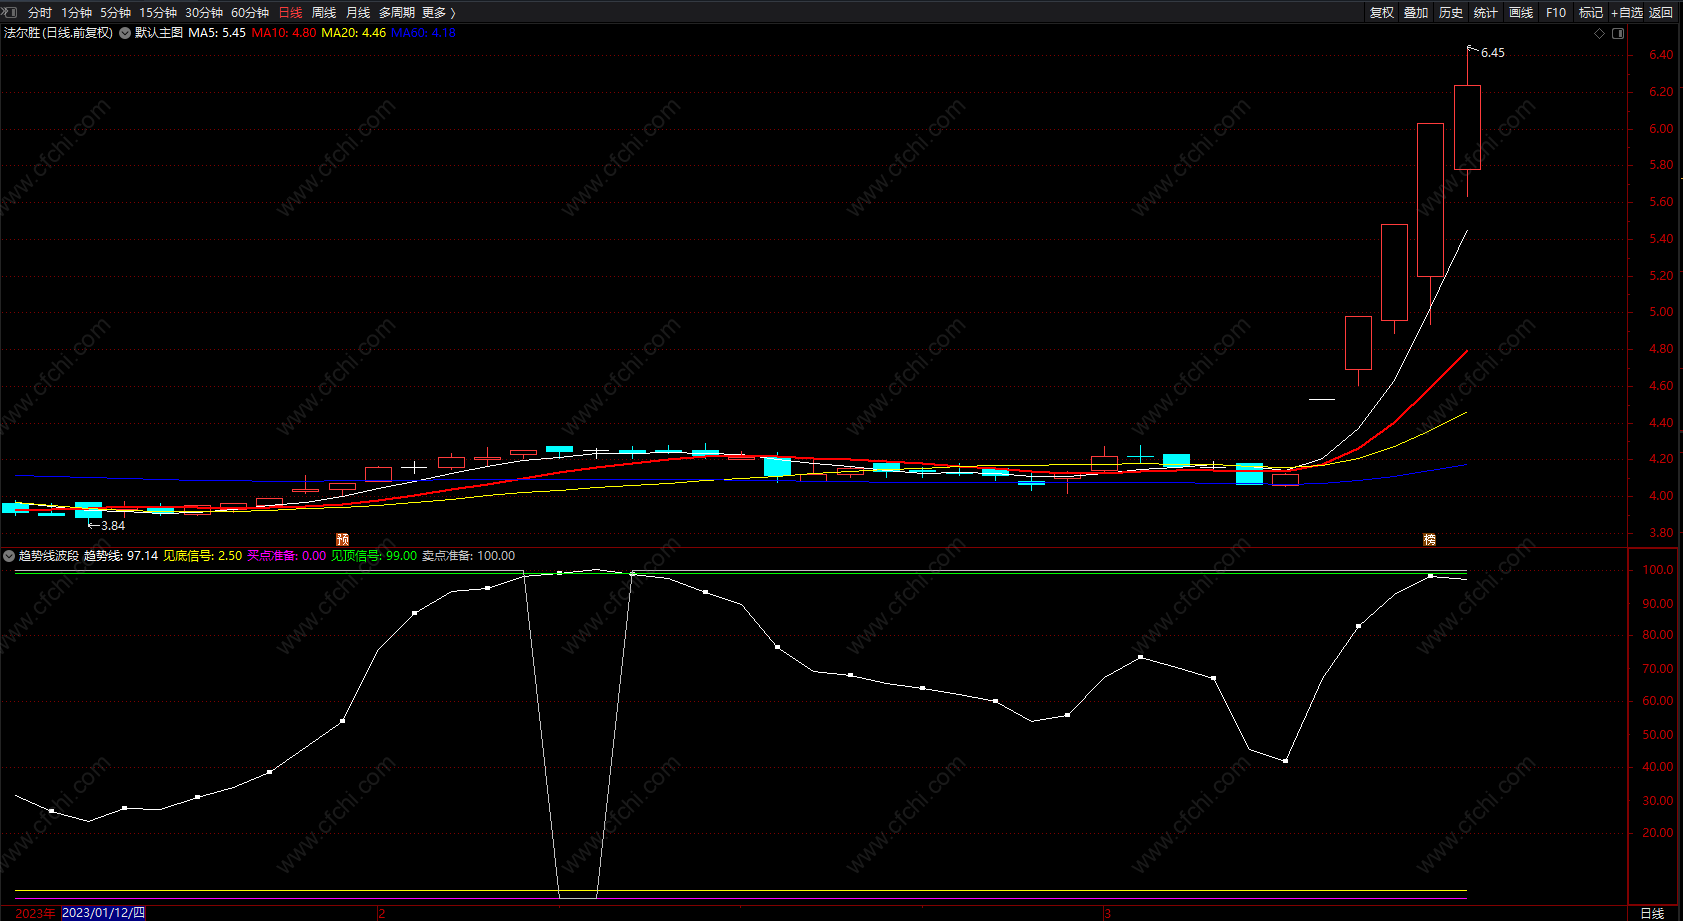Click the yellow 见底信号: 2.50 legend
The image size is (1683, 921).
coord(203,556)
